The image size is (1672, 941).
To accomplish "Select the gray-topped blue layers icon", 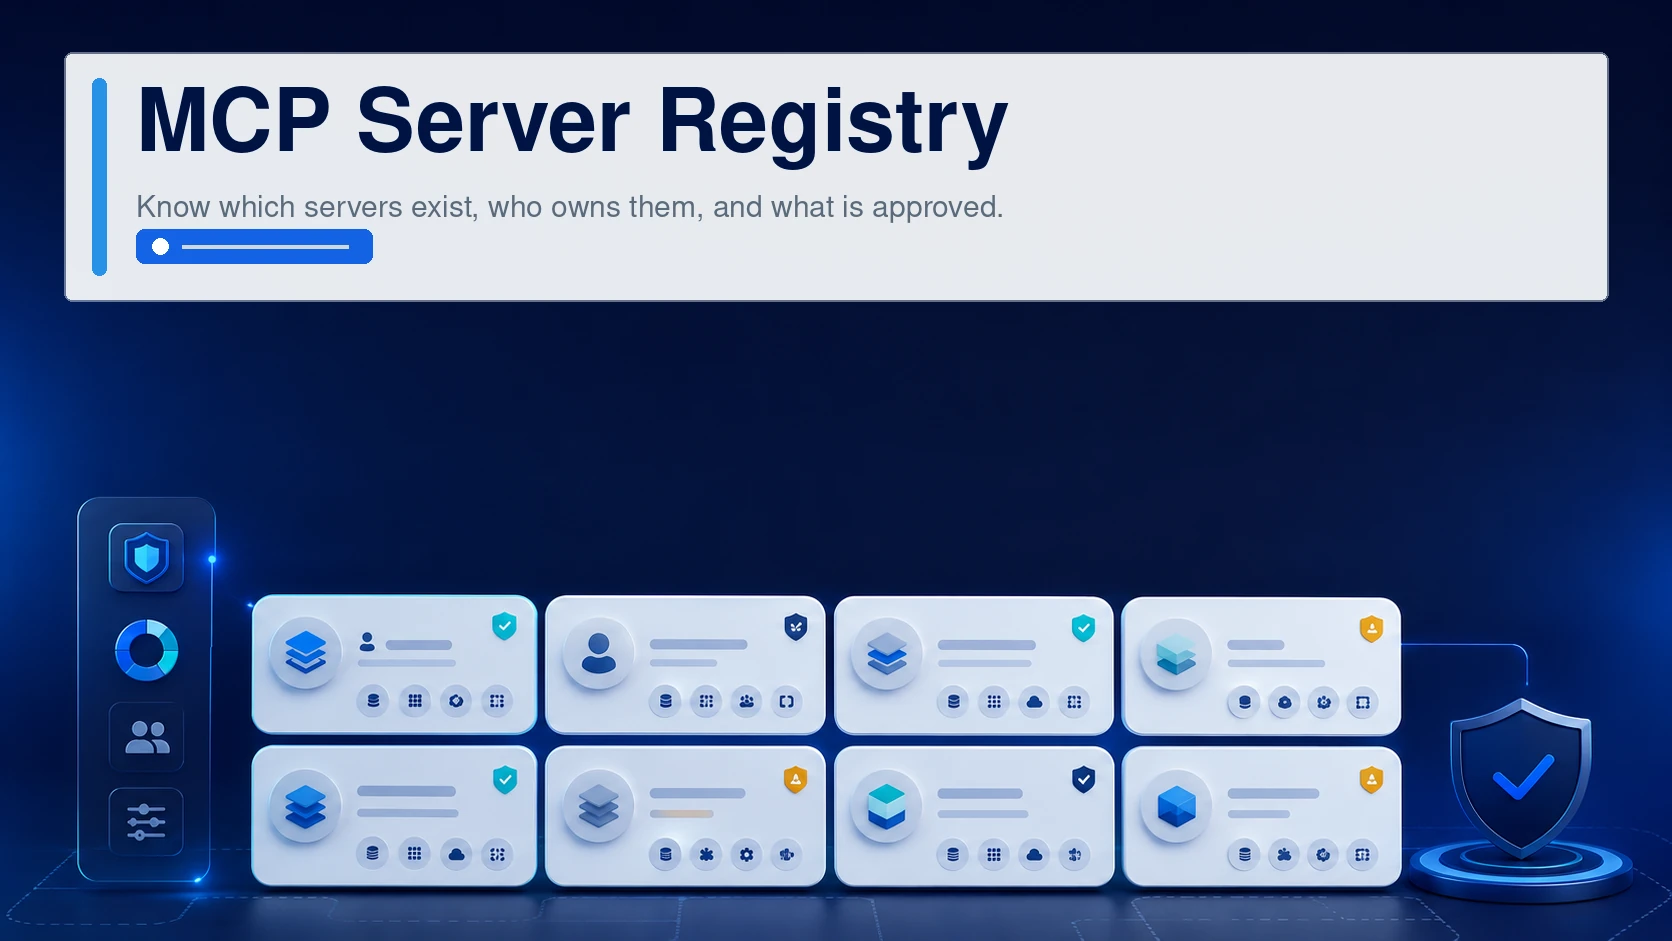I will [887, 654].
